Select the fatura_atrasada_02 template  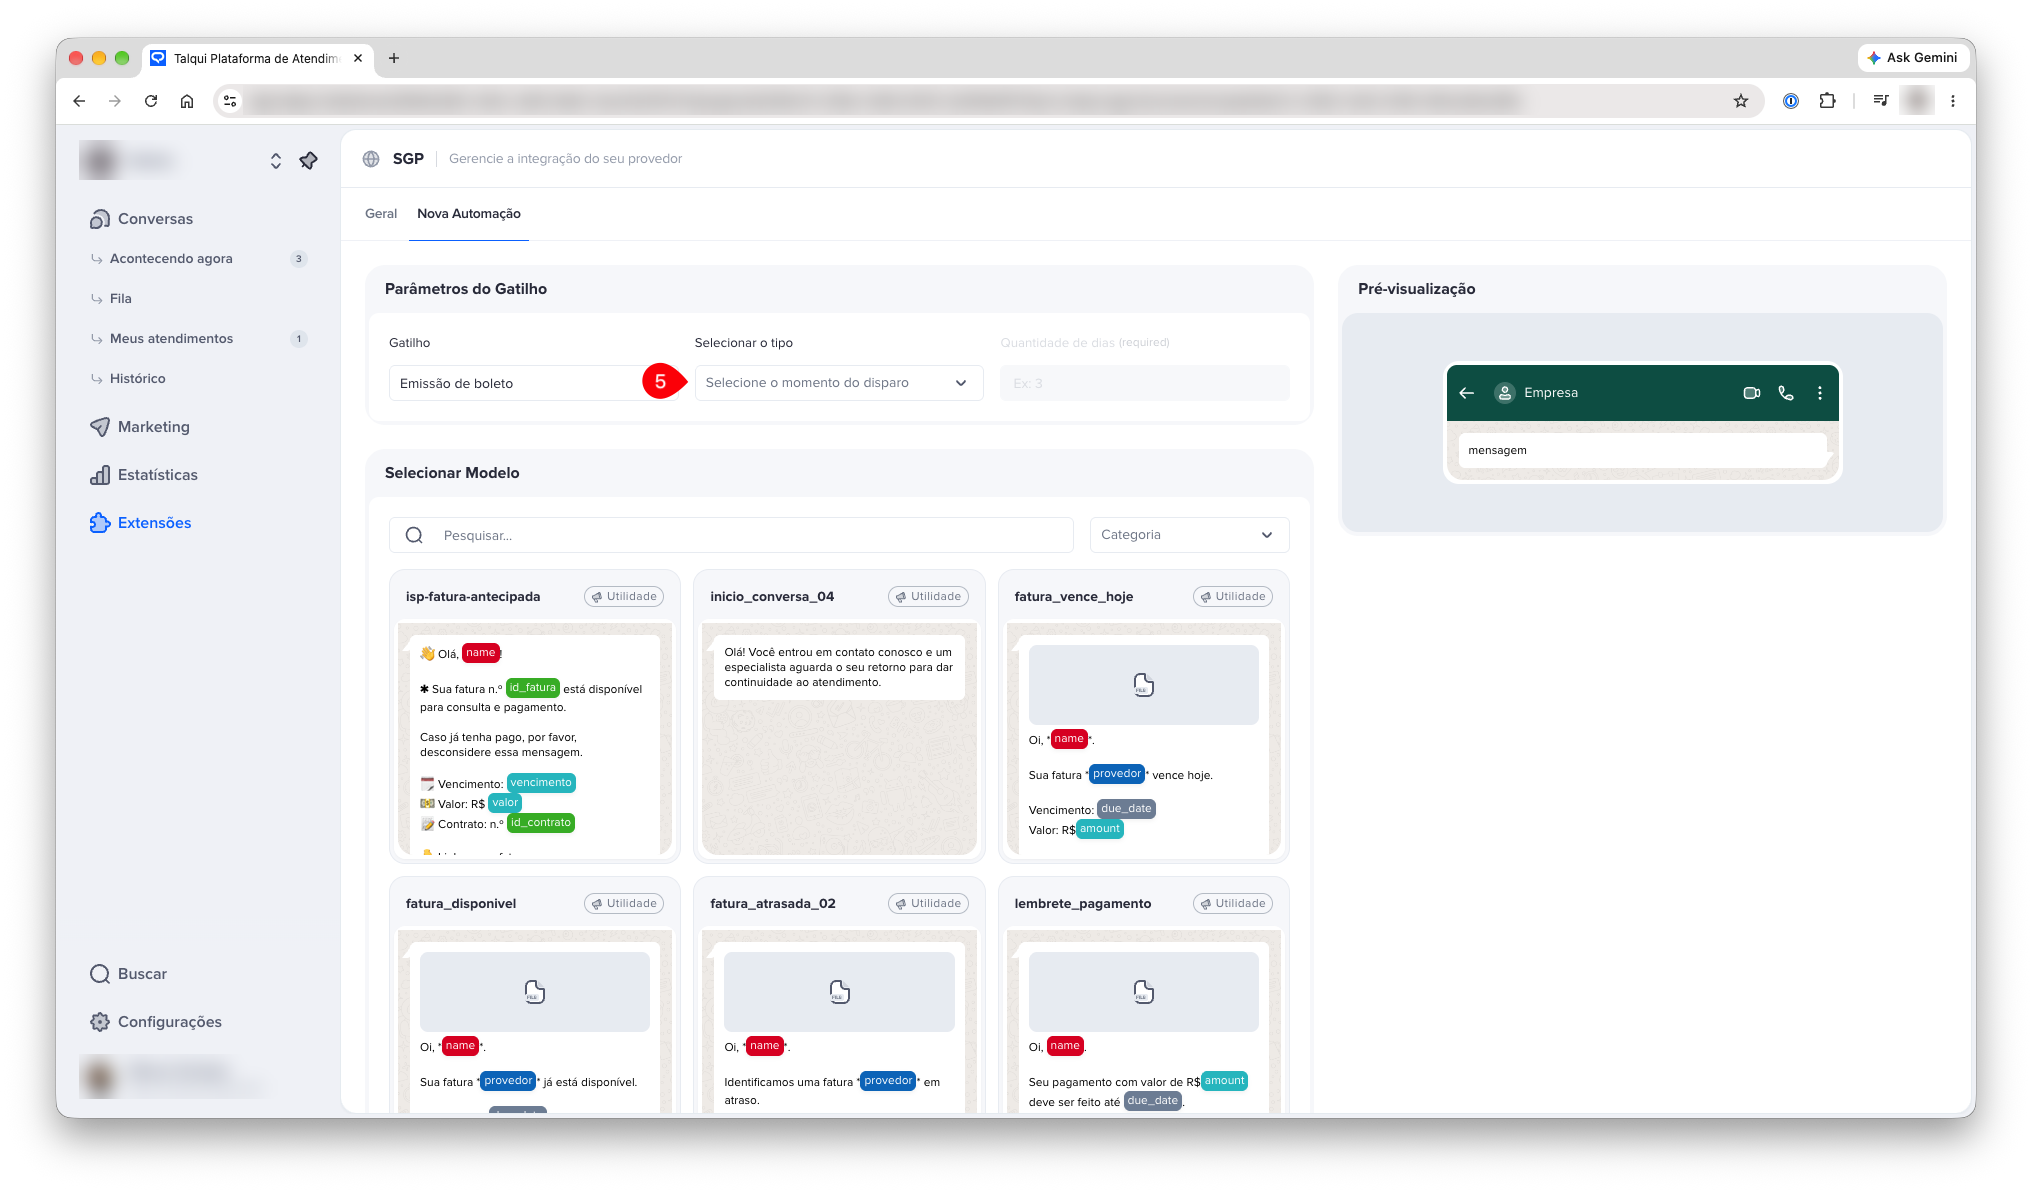pyautogui.click(x=839, y=995)
